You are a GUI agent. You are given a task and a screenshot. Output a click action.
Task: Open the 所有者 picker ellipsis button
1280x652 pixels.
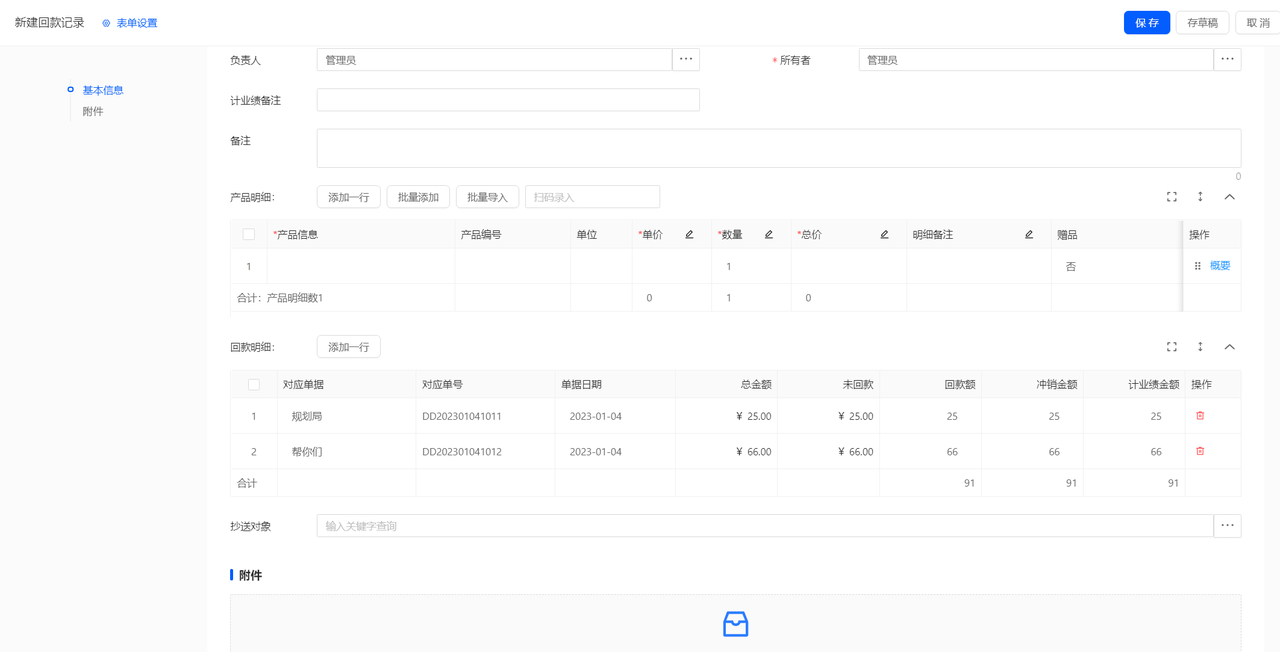click(1227, 60)
